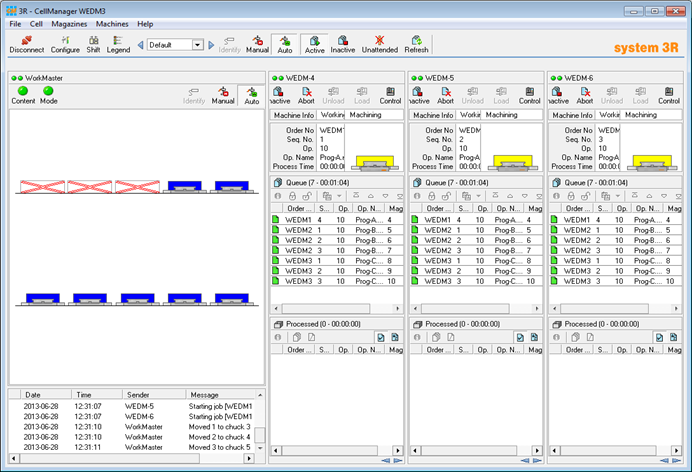Open the Magazines menu

[x=69, y=24]
